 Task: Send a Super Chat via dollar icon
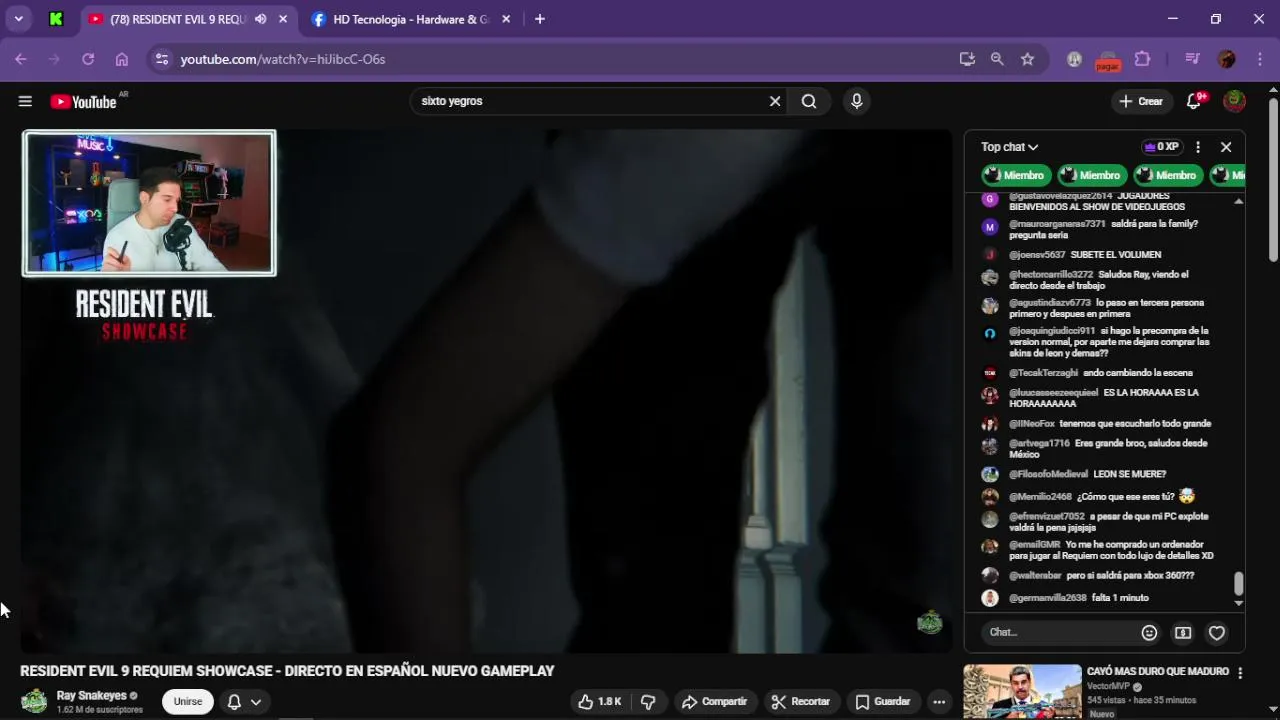1183,632
